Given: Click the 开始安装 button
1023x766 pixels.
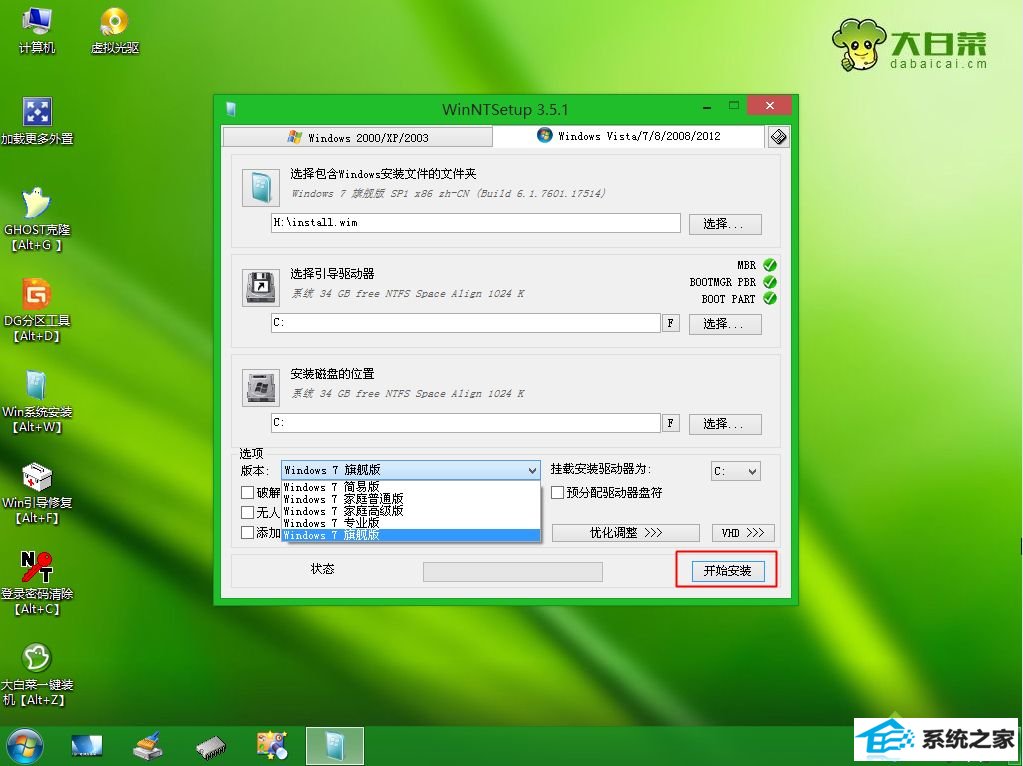Looking at the screenshot, I should pyautogui.click(x=726, y=571).
